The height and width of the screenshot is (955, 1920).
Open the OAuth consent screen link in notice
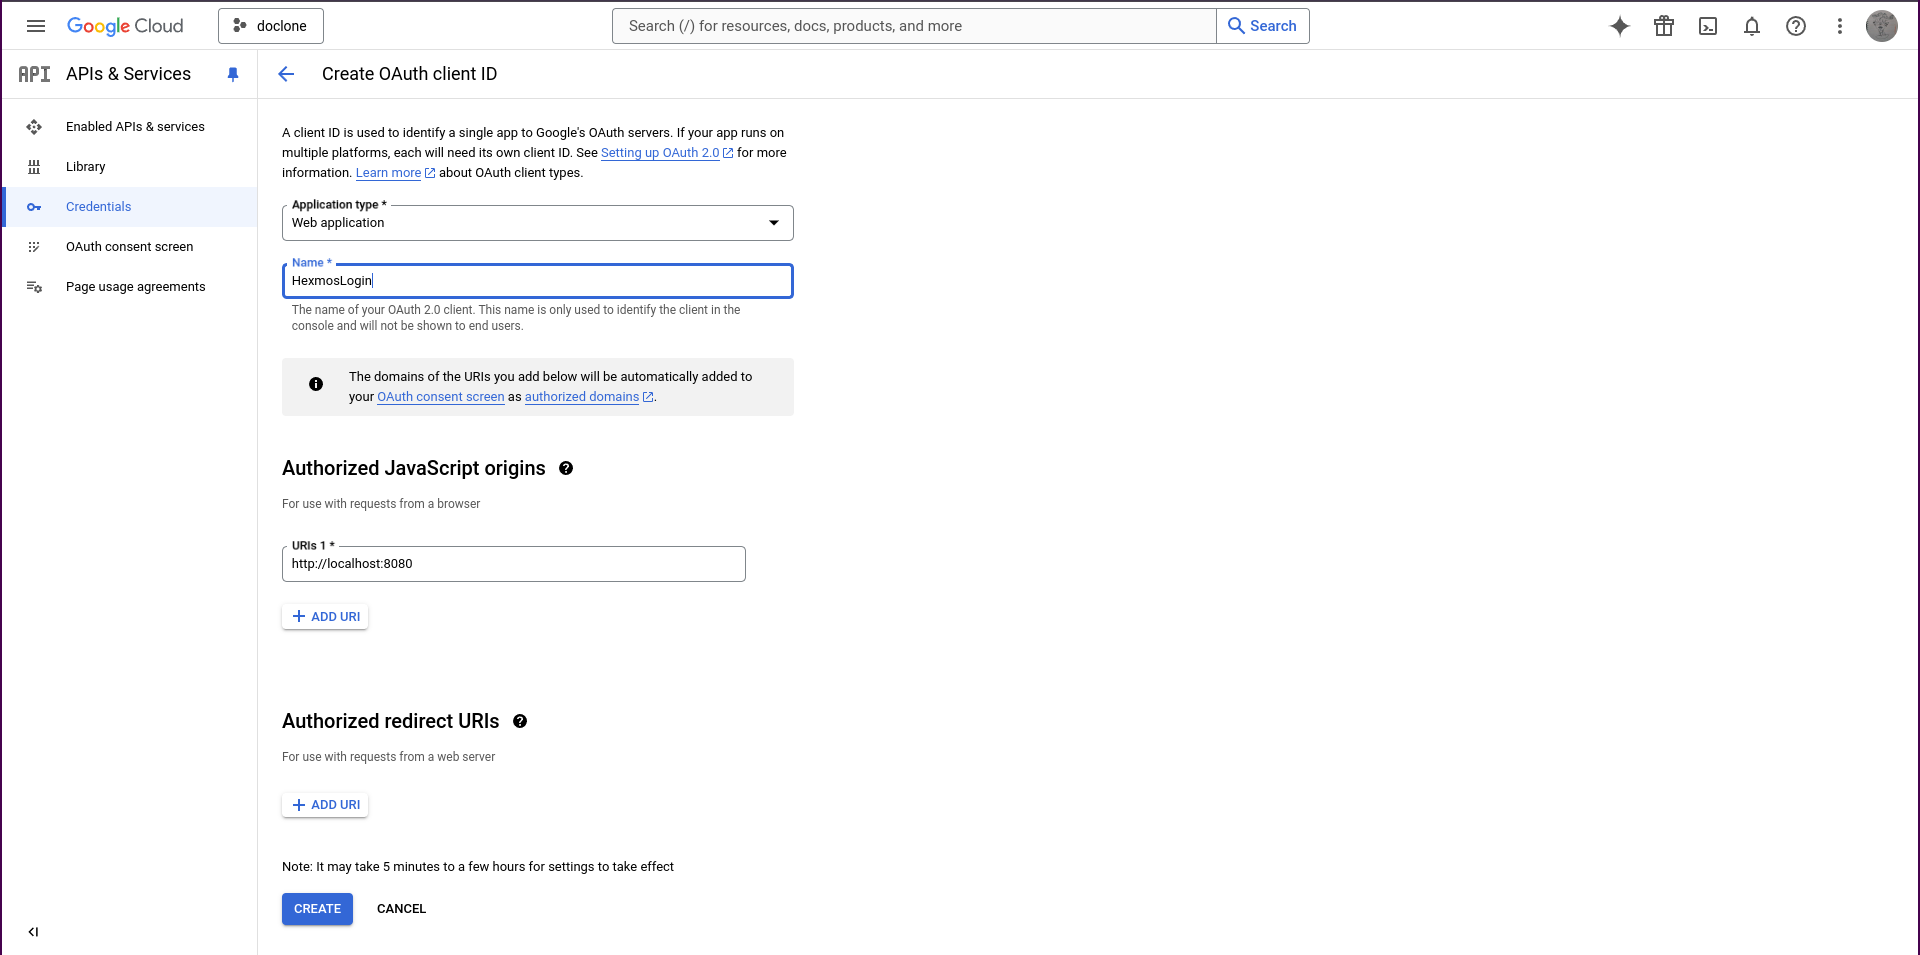click(x=441, y=397)
